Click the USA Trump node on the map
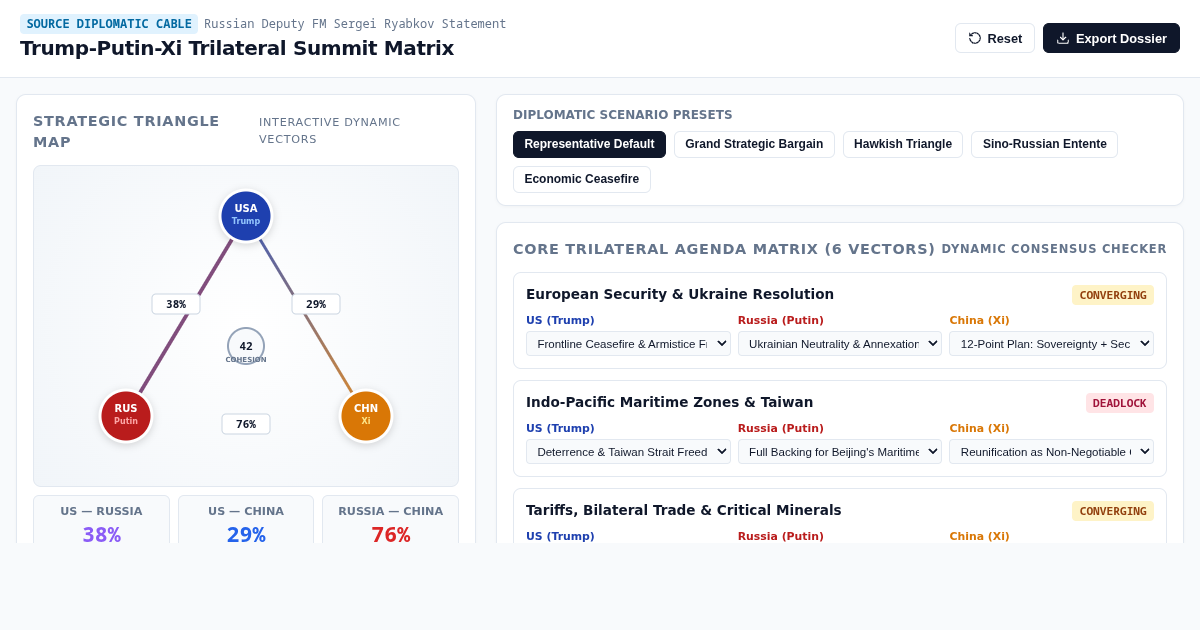The height and width of the screenshot is (630, 1200). tap(246, 215)
